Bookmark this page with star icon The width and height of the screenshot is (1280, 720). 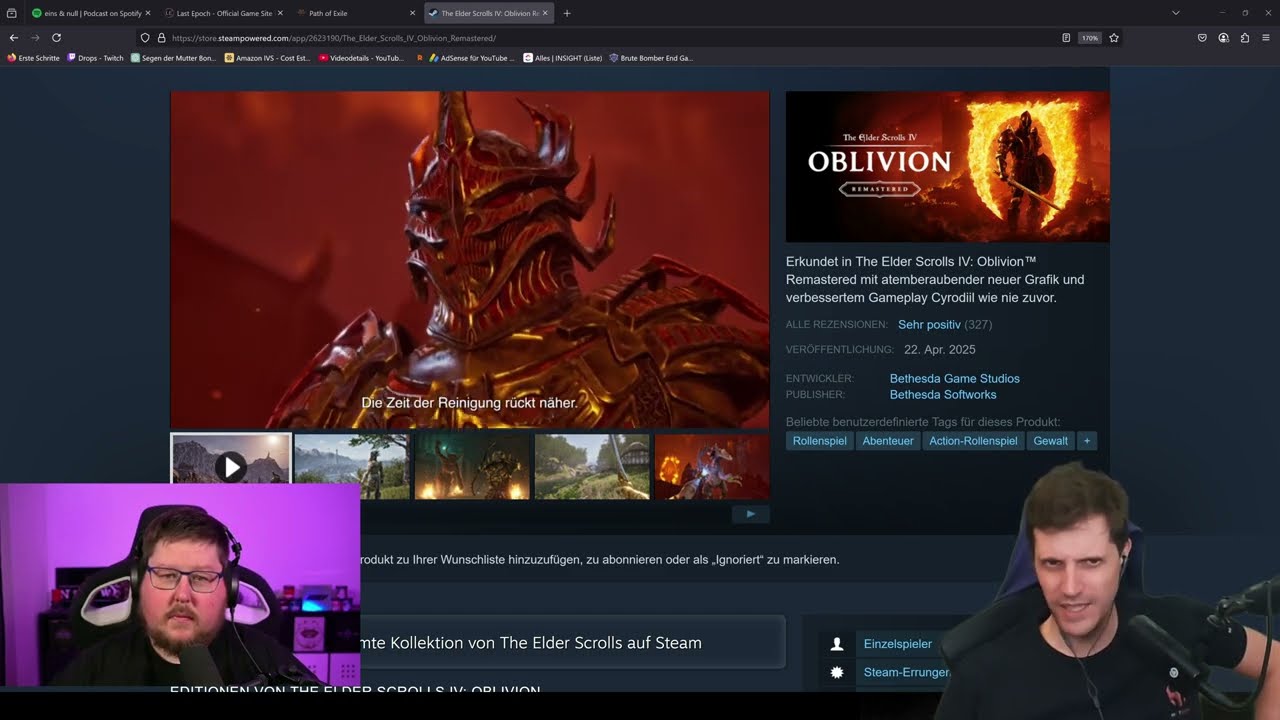click(x=1114, y=38)
